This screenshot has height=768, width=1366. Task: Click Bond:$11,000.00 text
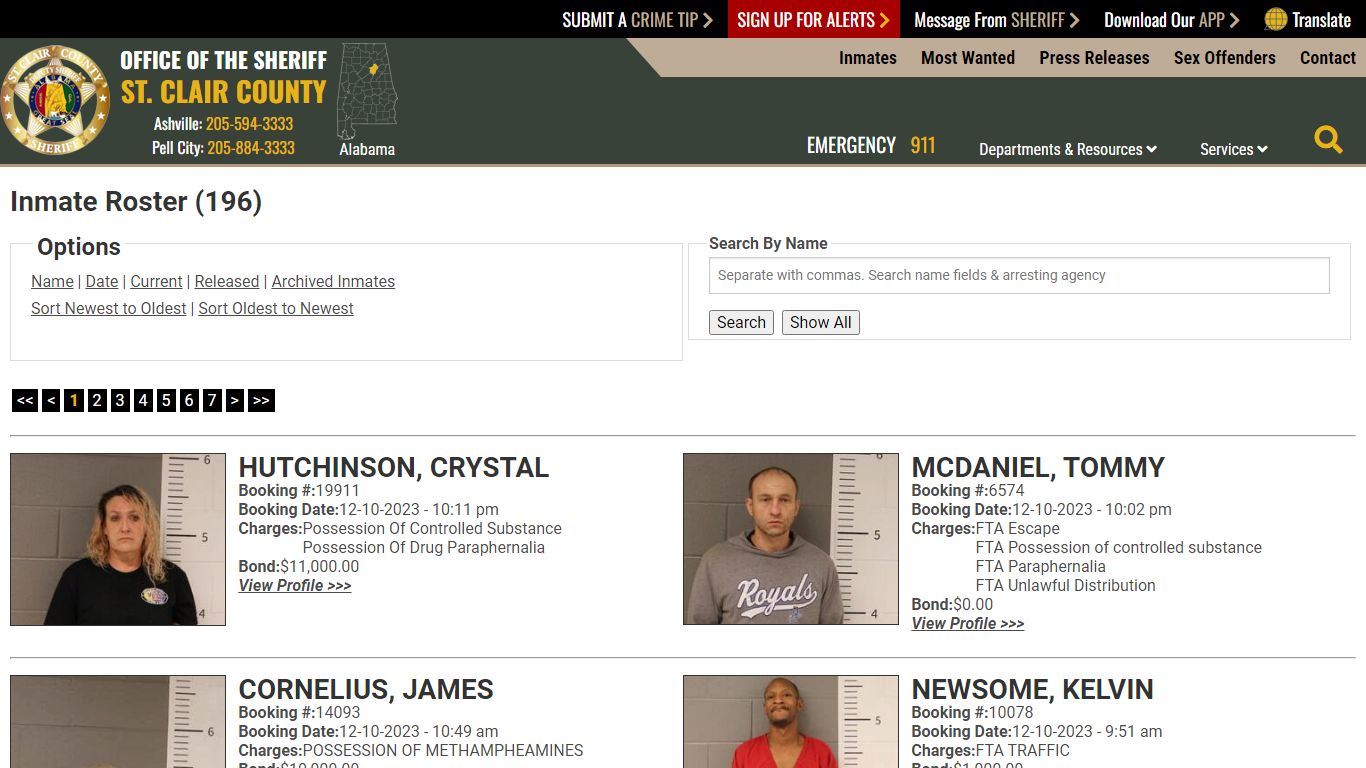point(299,567)
